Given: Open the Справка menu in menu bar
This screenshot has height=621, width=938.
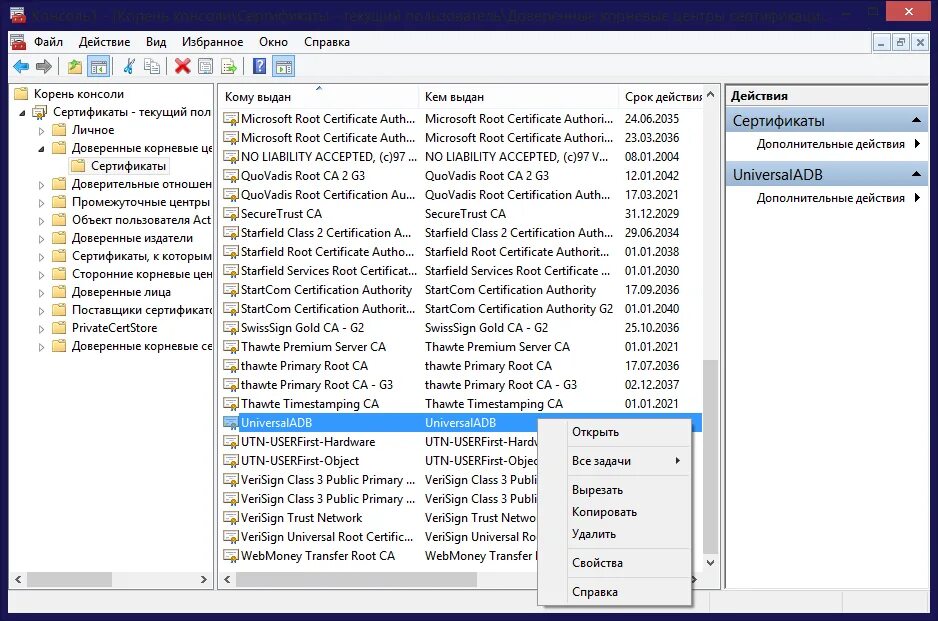Looking at the screenshot, I should coord(327,42).
